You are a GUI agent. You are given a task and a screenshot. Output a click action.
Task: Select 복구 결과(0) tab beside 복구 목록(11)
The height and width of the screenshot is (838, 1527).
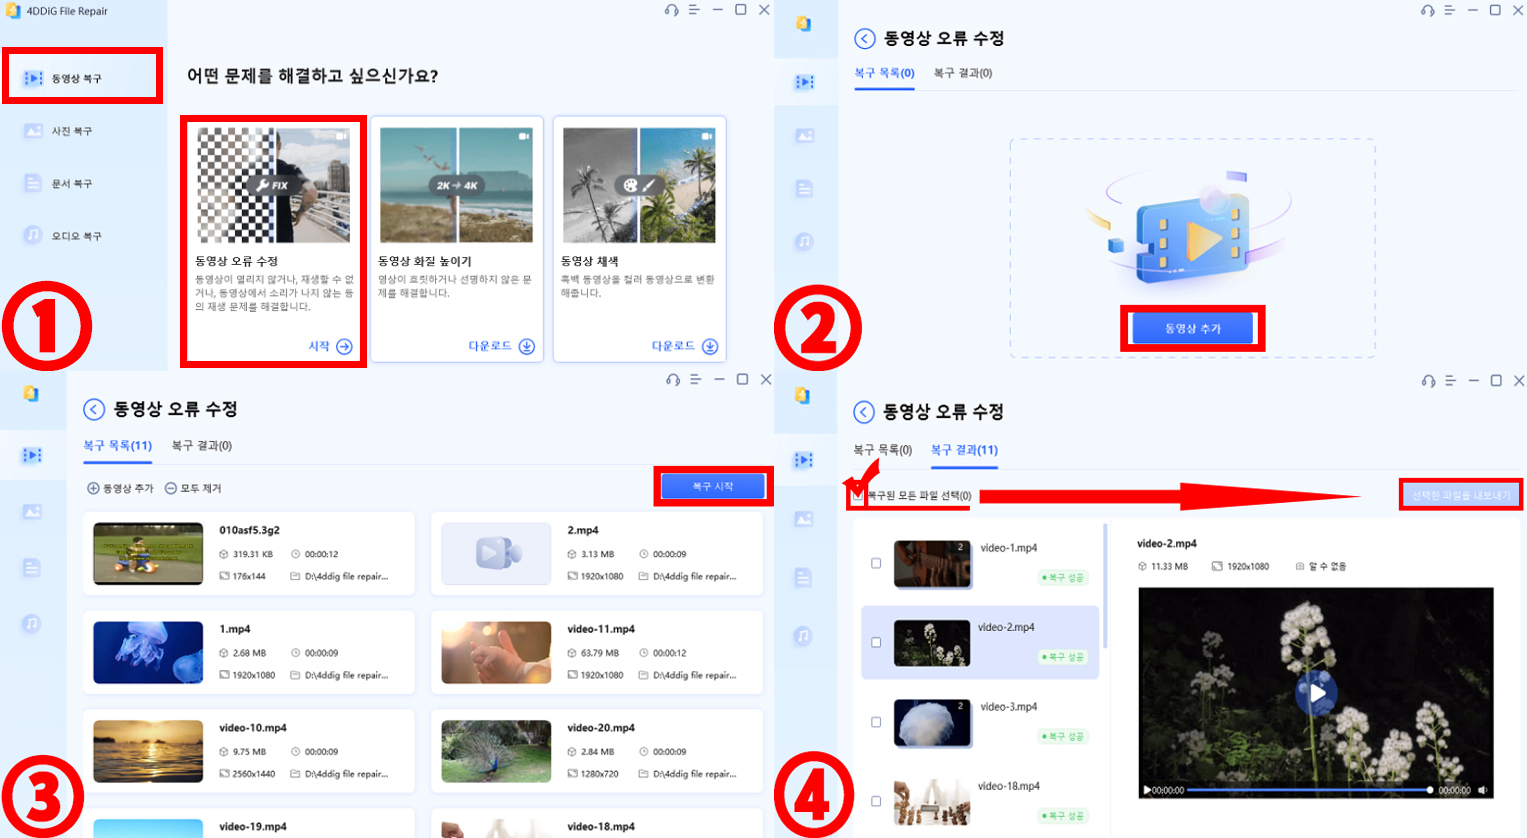coord(201,446)
